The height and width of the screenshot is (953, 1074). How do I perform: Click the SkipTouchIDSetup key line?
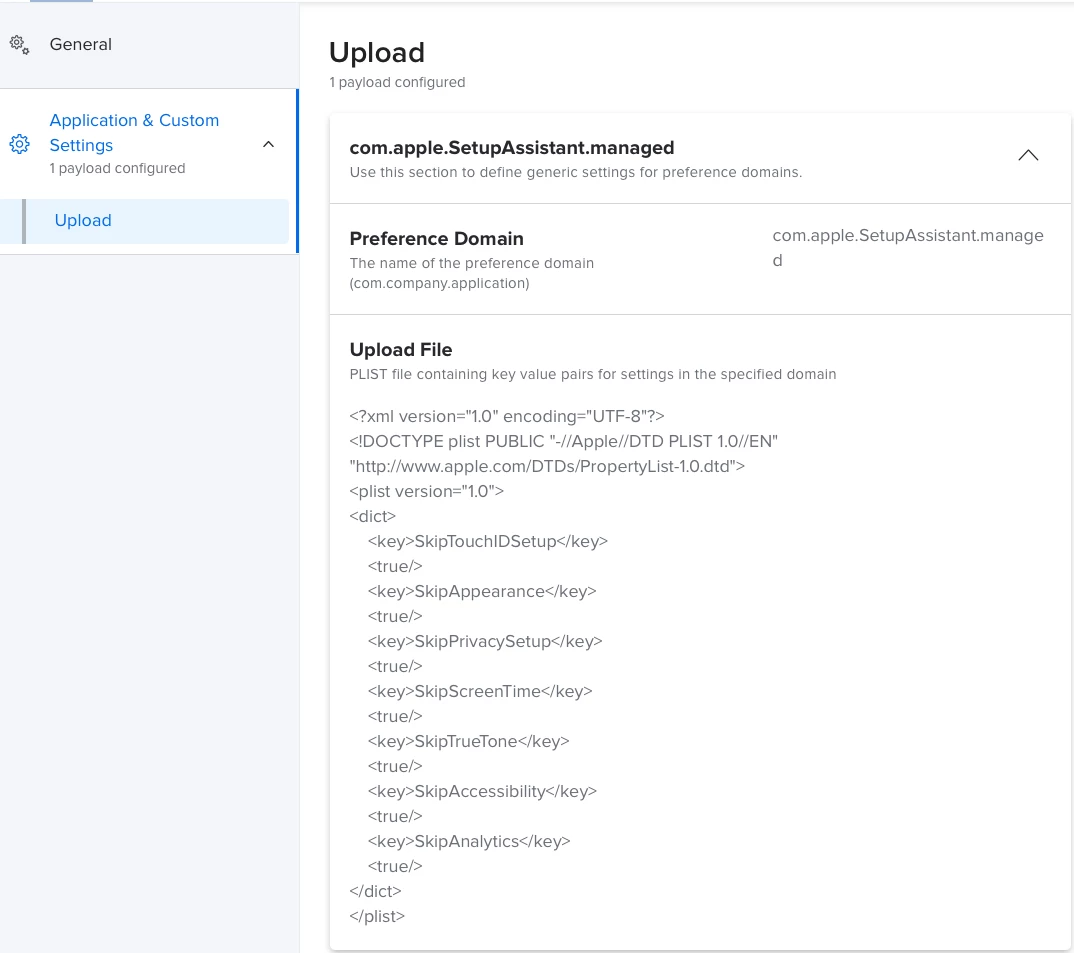[x=488, y=541]
